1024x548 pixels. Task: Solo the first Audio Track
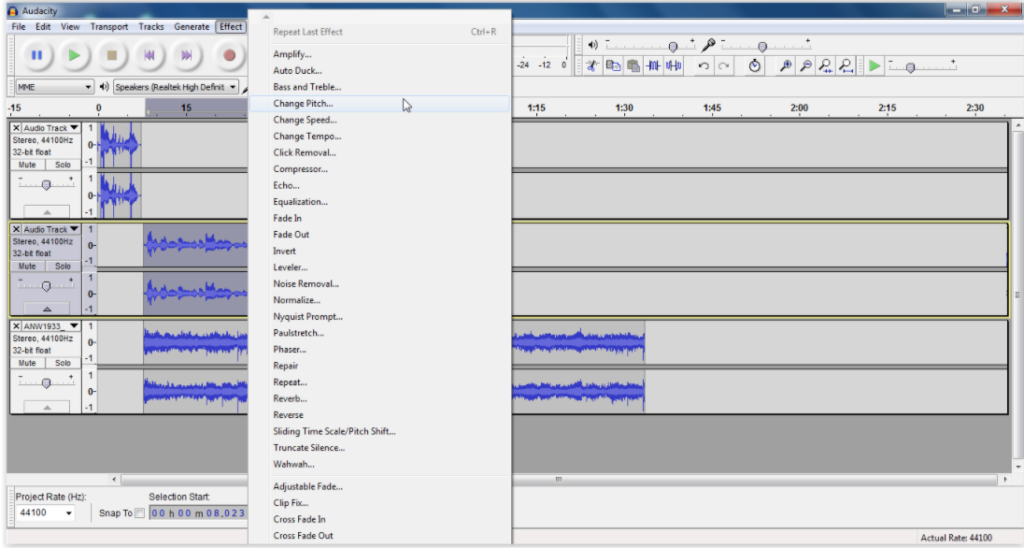[x=63, y=165]
